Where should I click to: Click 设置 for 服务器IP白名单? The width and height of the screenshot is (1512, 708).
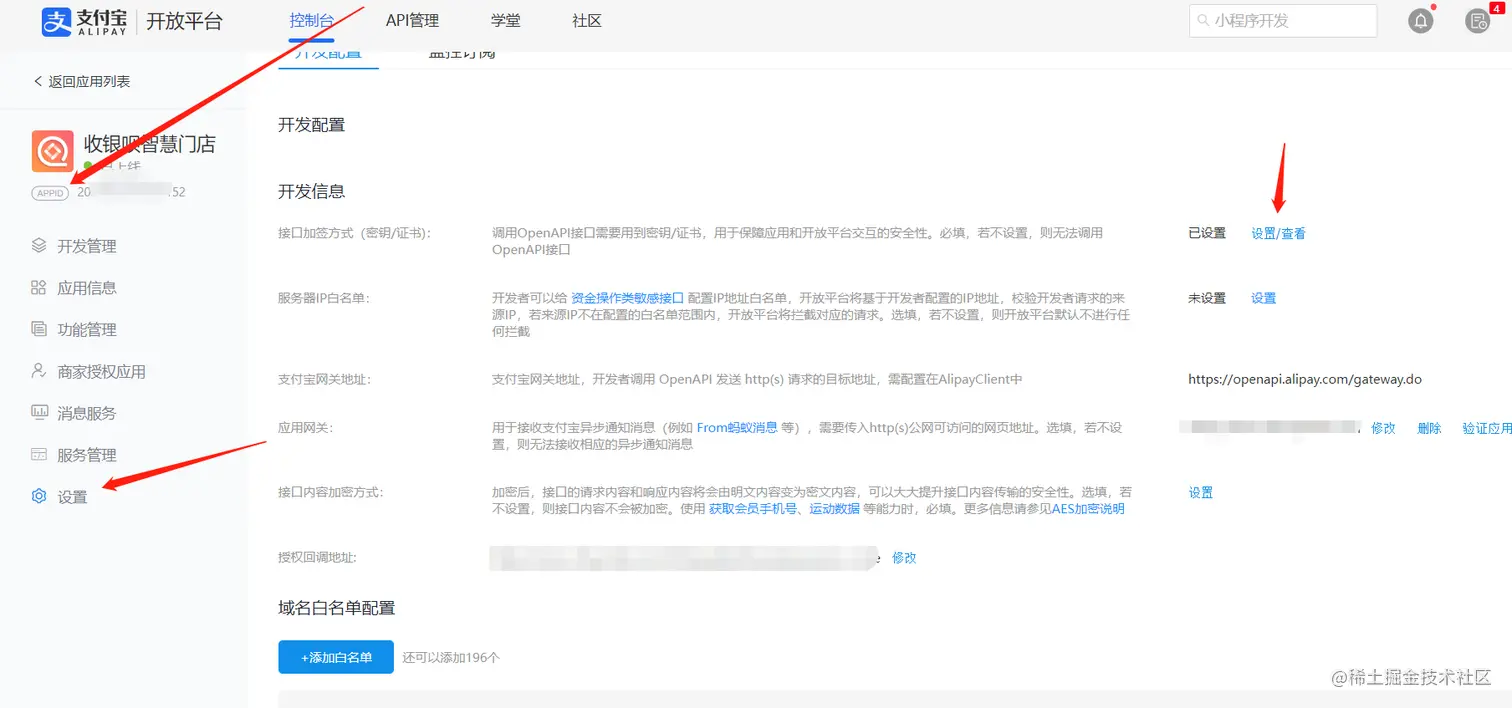1263,298
